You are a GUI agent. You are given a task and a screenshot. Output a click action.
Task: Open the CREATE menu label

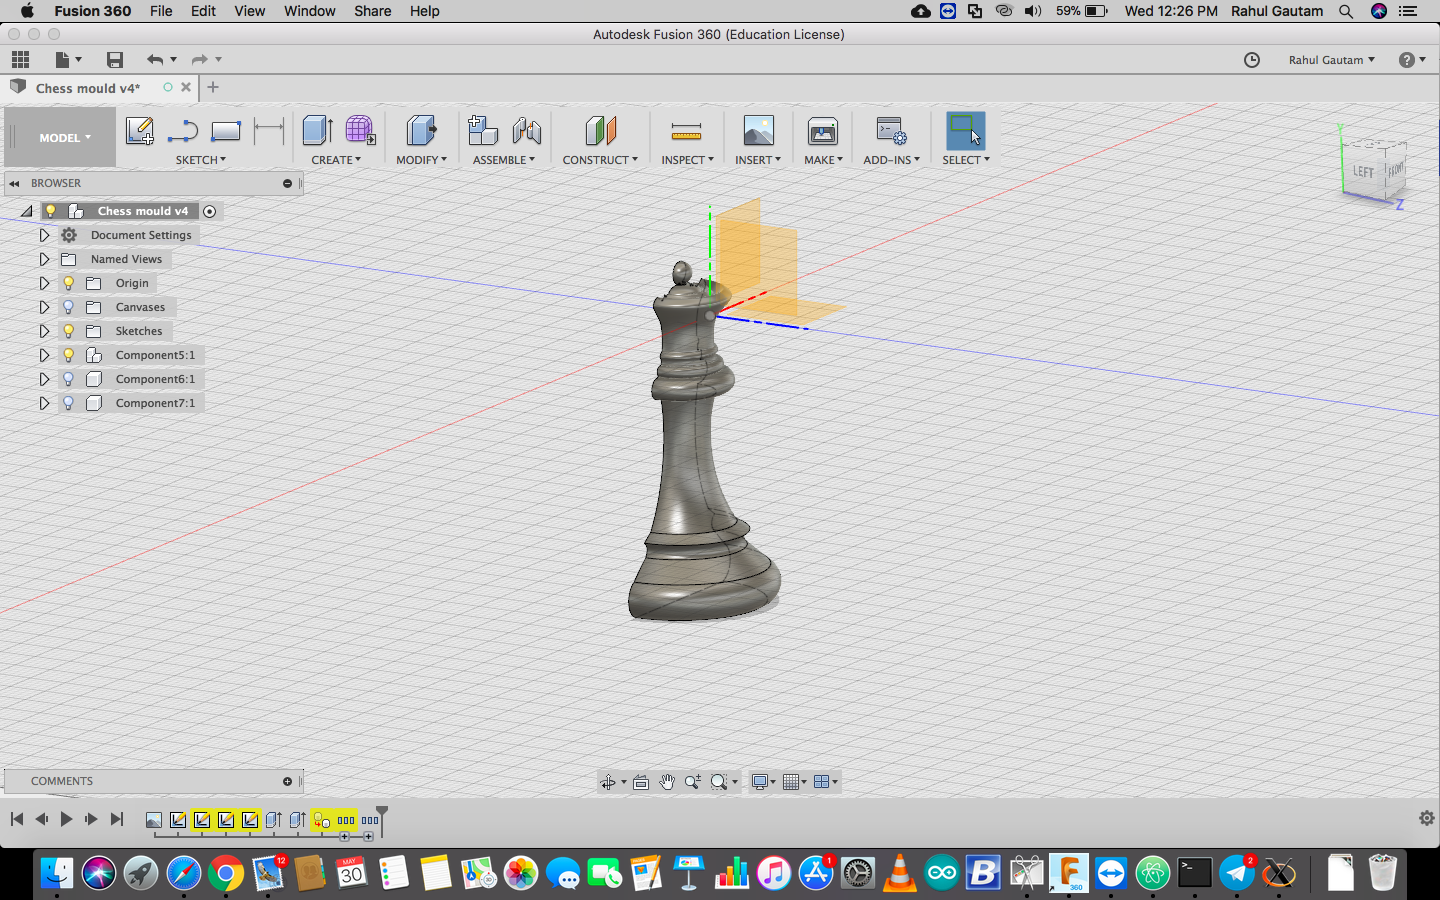point(336,160)
